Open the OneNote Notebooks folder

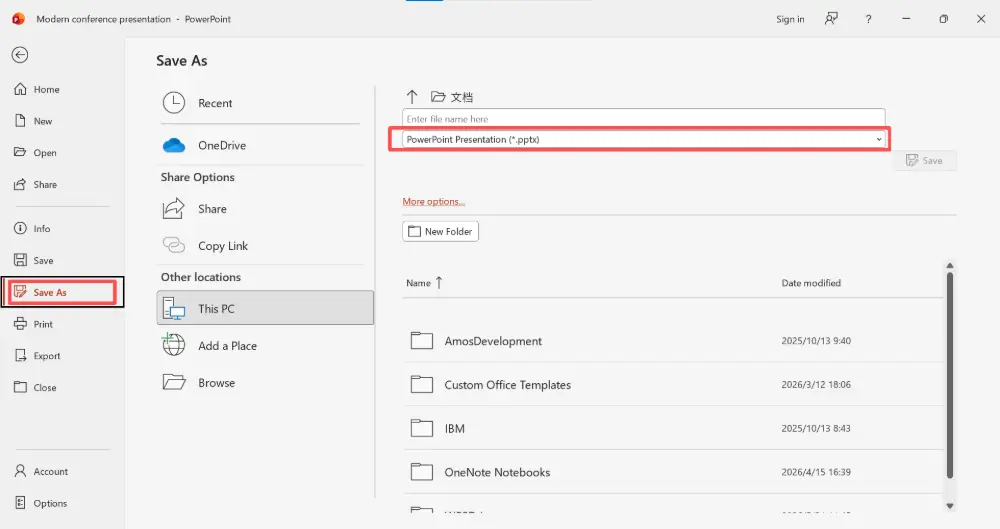tap(673, 472)
